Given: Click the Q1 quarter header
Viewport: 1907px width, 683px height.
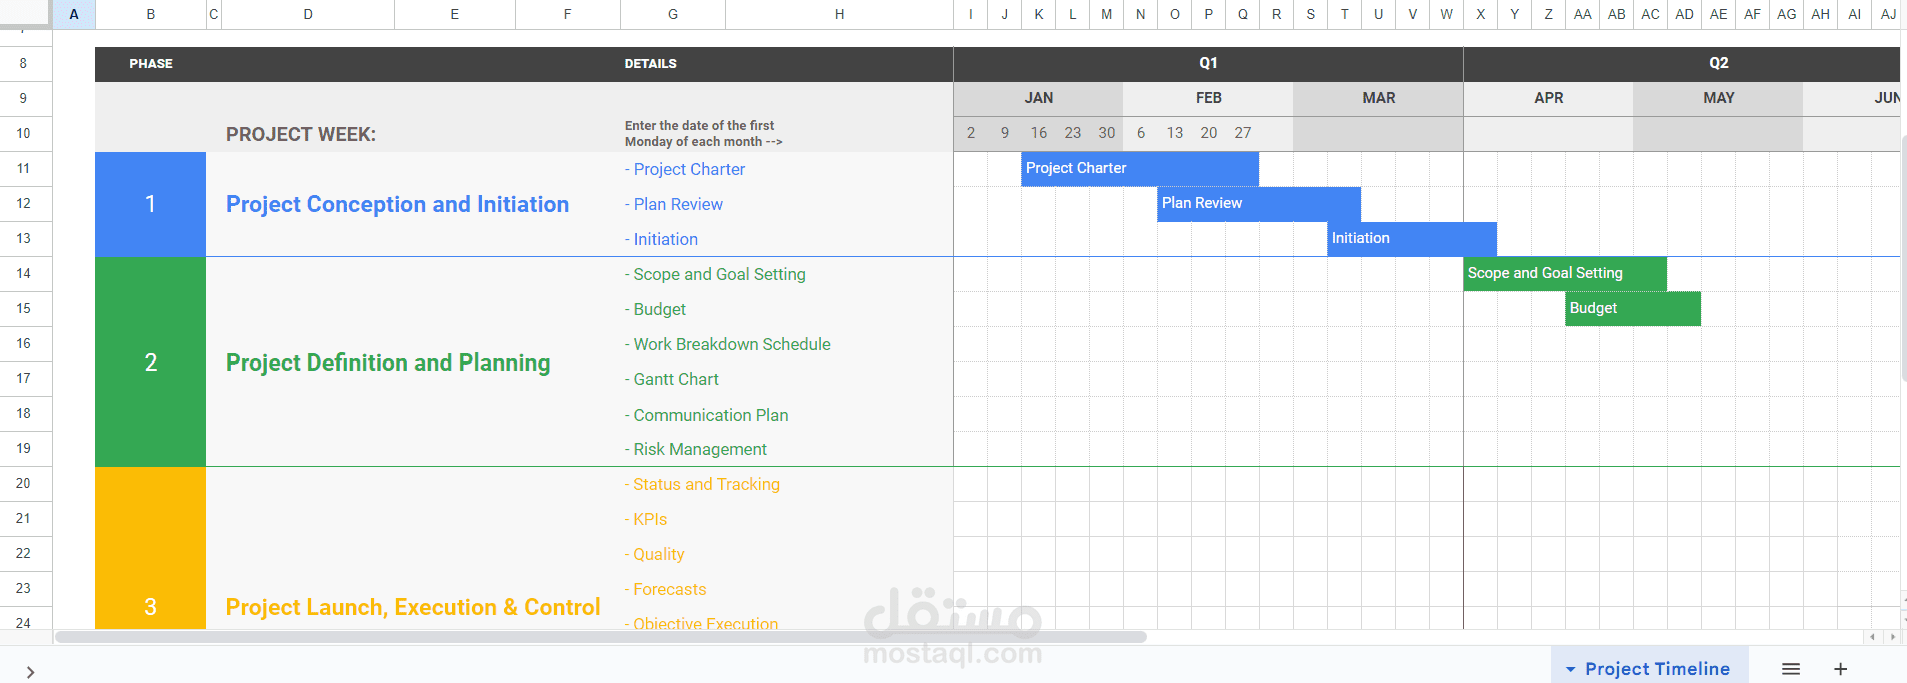Looking at the screenshot, I should (1208, 63).
